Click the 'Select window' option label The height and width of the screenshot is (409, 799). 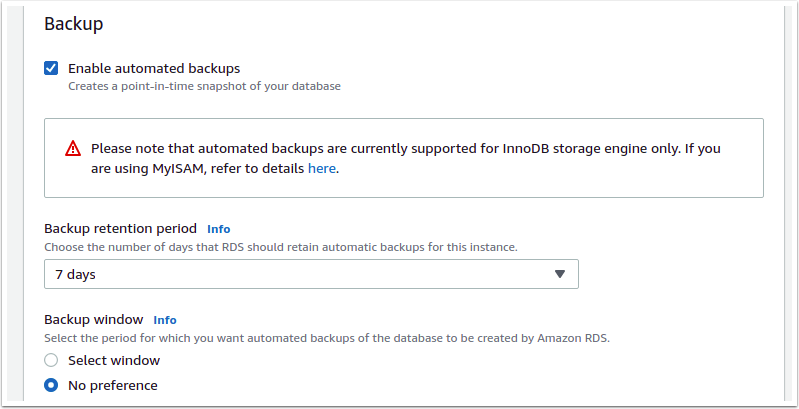coord(114,360)
